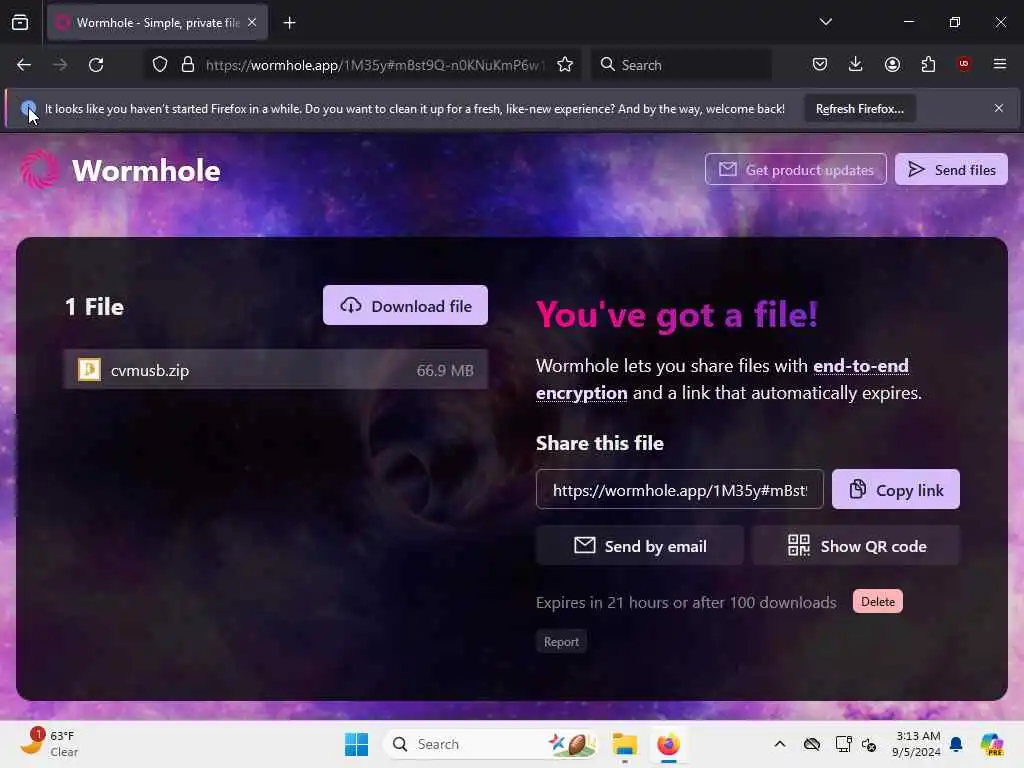This screenshot has width=1024, height=768.
Task: Open the Extensions puzzle icon
Action: coord(928,65)
